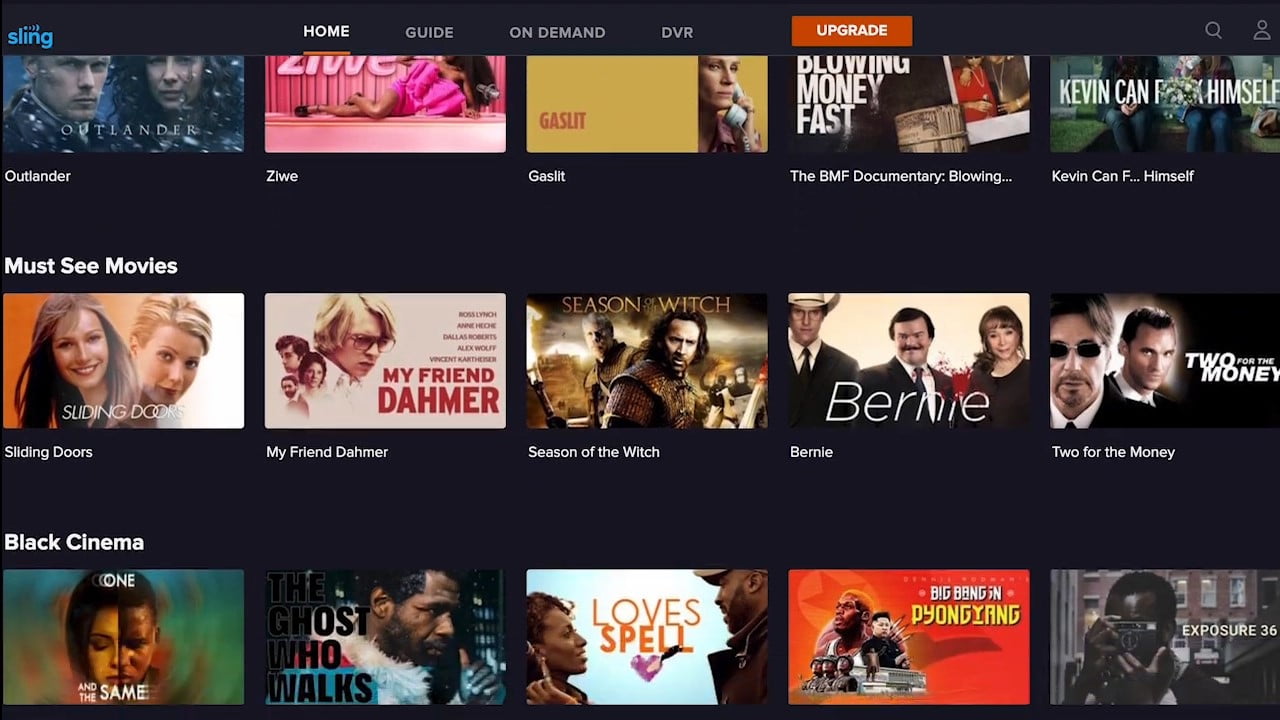Select The BMF Documentary: Blowing Money Fast
This screenshot has height=720, width=1280.
click(x=909, y=100)
